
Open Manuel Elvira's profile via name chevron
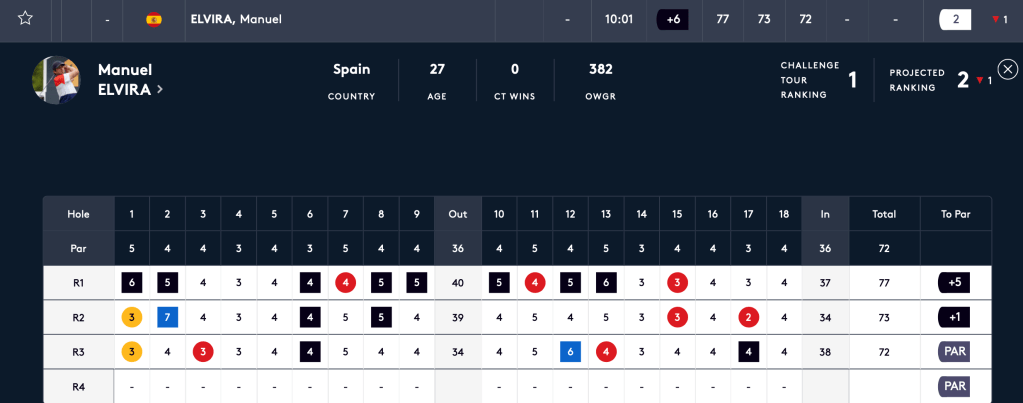[x=159, y=90]
